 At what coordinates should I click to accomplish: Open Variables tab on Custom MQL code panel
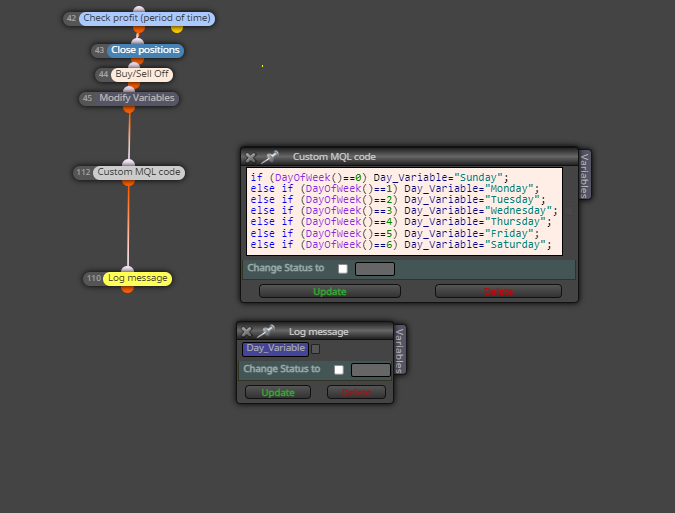585,175
